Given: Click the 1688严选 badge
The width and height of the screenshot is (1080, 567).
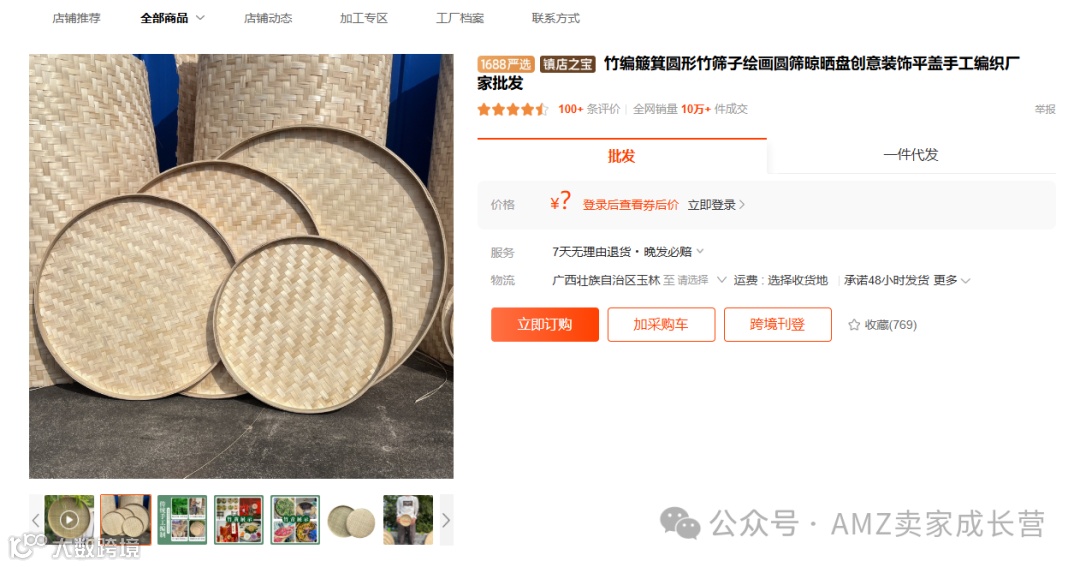Looking at the screenshot, I should tap(506, 64).
